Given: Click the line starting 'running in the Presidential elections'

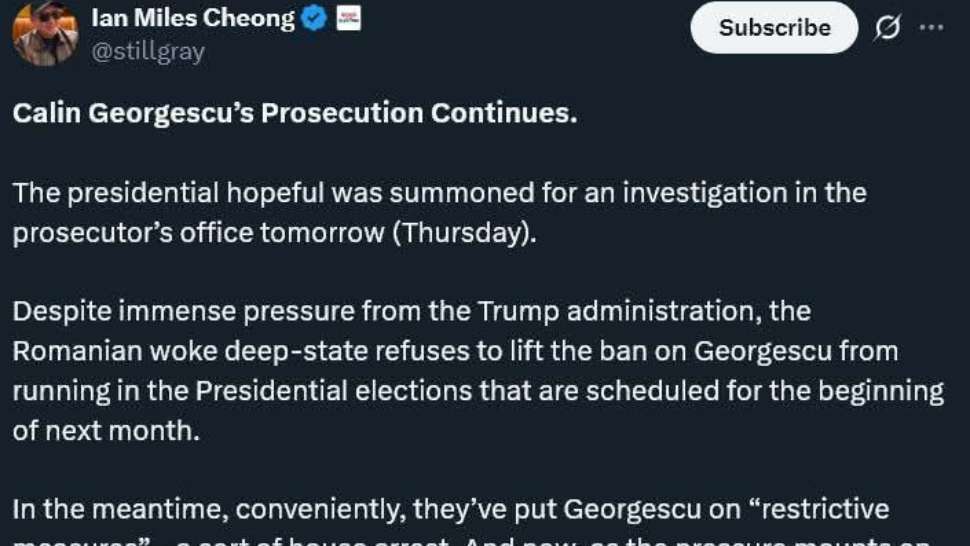Looking at the screenshot, I should tap(478, 391).
